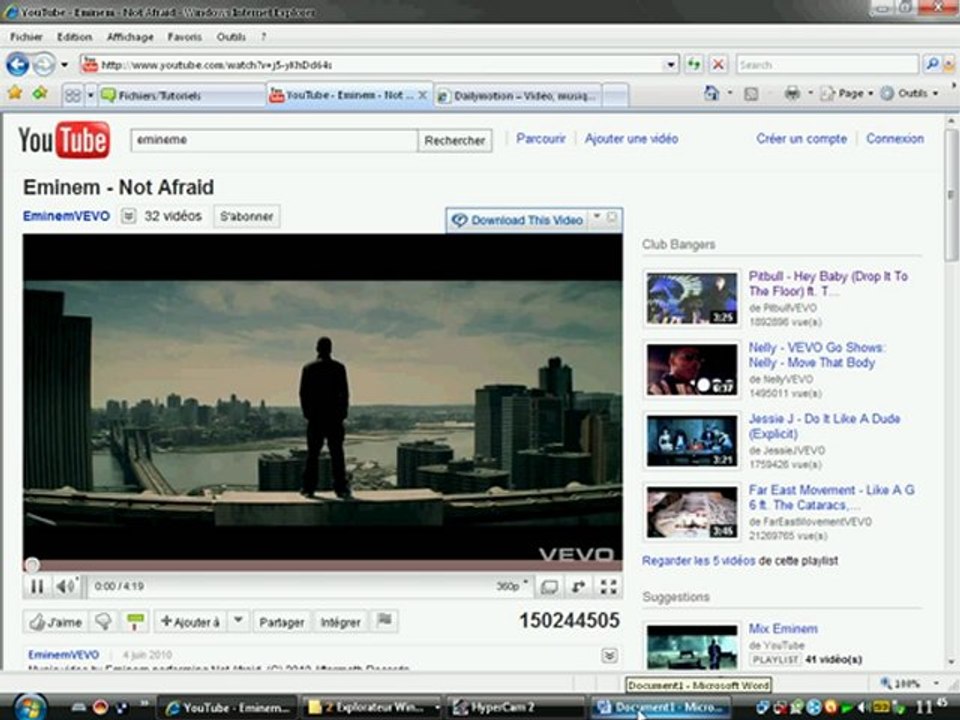Open the Parcourir link

coord(541,138)
